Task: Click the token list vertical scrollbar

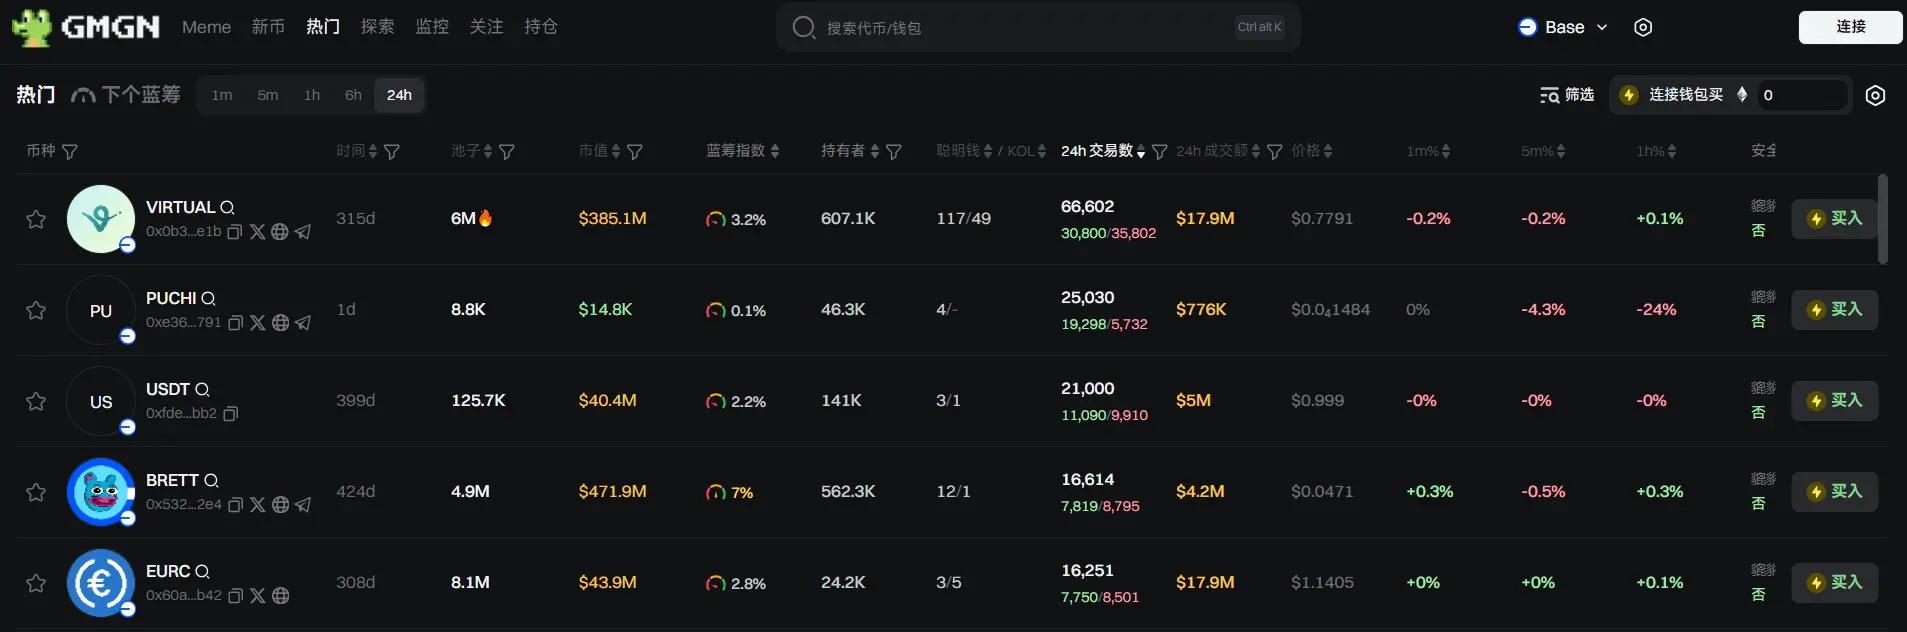Action: tap(1883, 220)
